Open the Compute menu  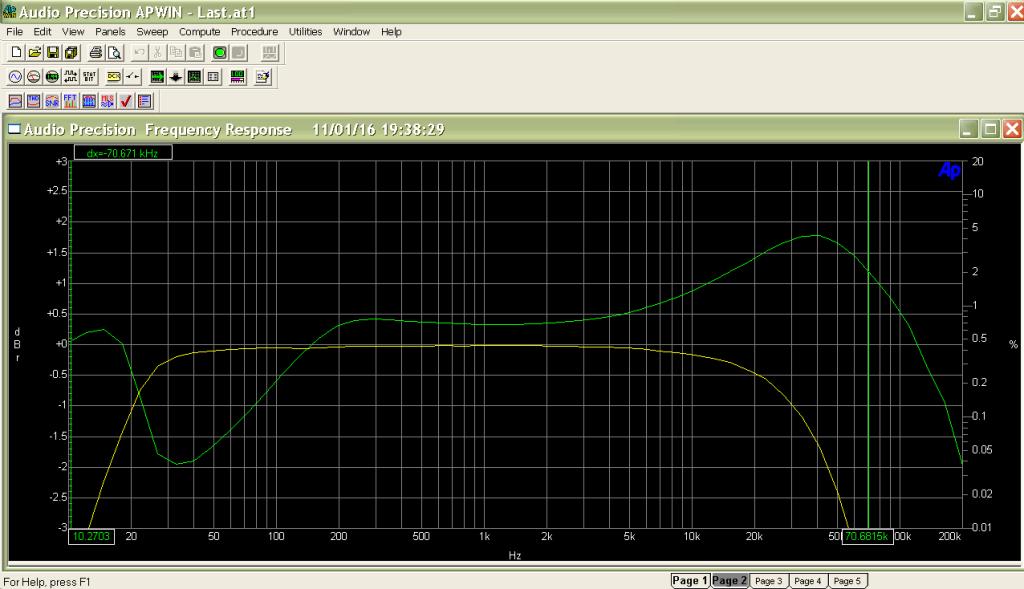[x=199, y=31]
